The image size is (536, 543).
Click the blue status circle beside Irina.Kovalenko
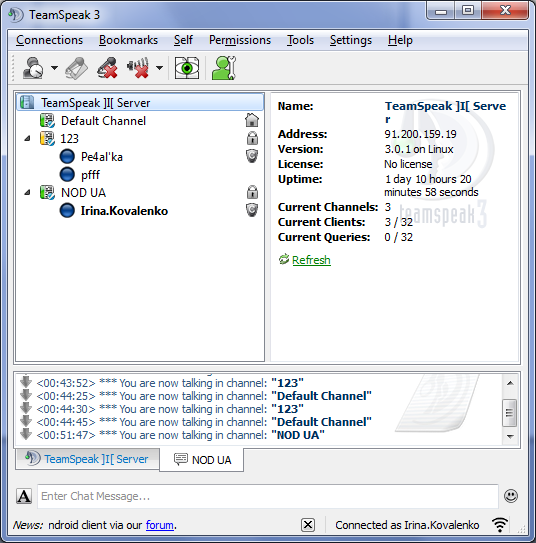(67, 210)
